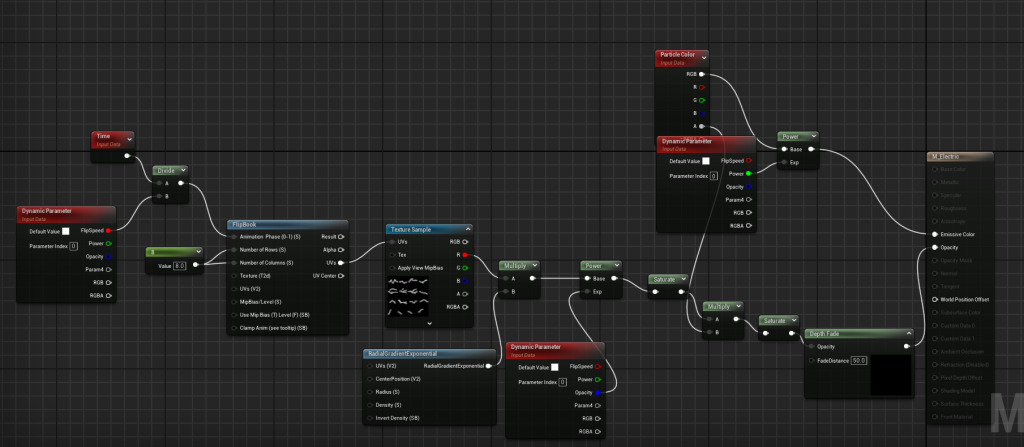The image size is (1024, 447).
Task: Collapse the Time node with its chevron
Action: point(128,138)
